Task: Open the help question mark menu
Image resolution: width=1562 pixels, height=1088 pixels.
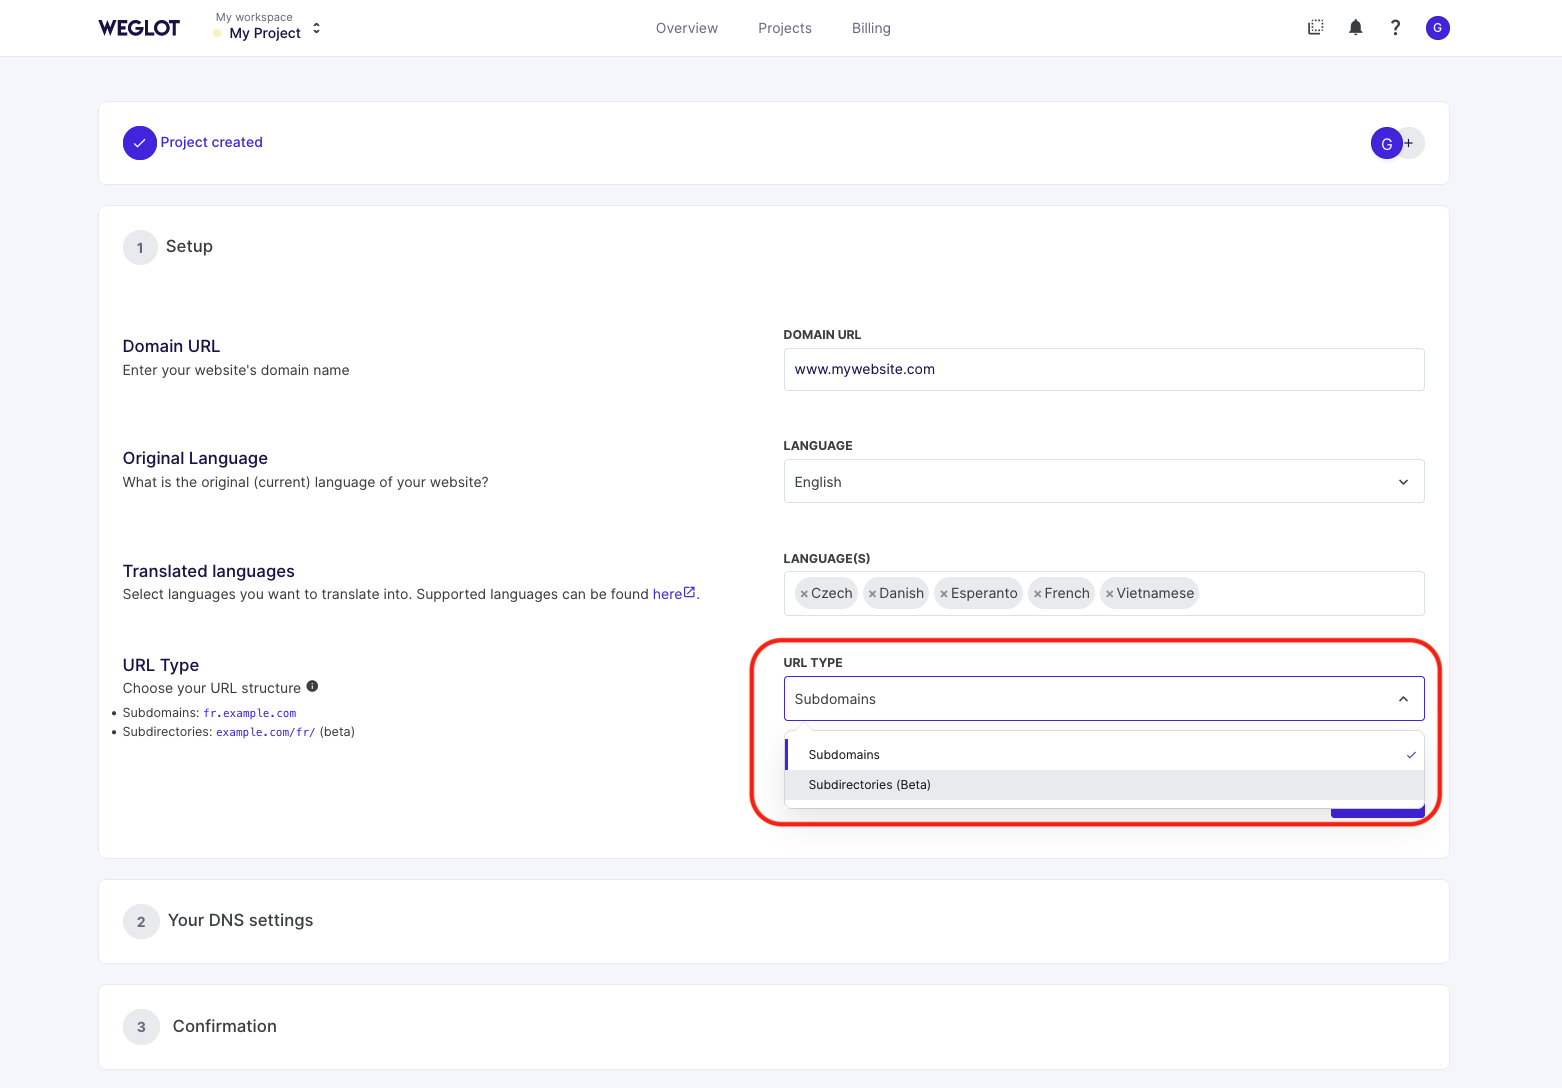Action: 1395,27
